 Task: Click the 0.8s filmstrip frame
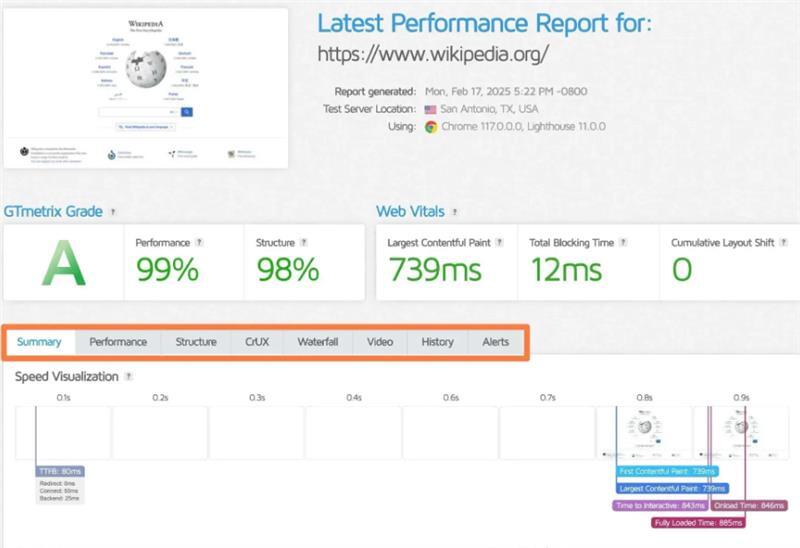pos(644,433)
